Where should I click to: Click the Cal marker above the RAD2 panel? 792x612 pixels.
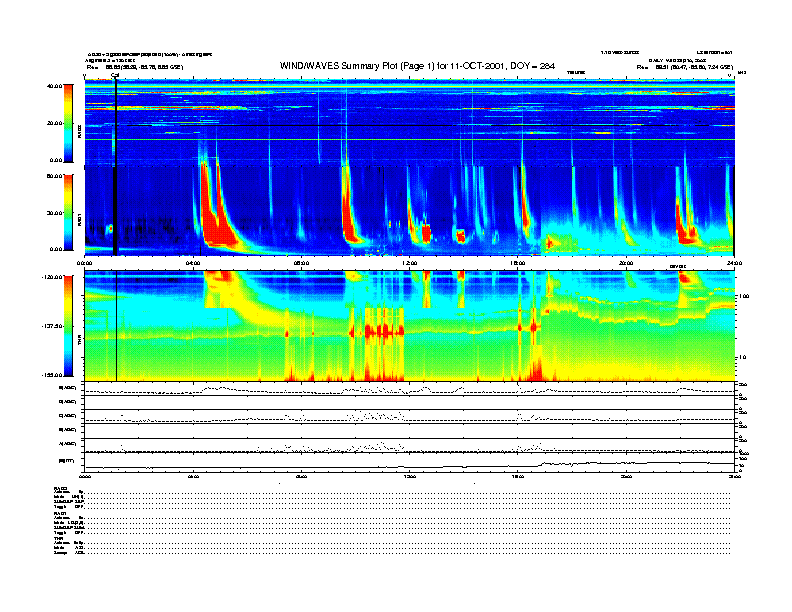[x=115, y=76]
